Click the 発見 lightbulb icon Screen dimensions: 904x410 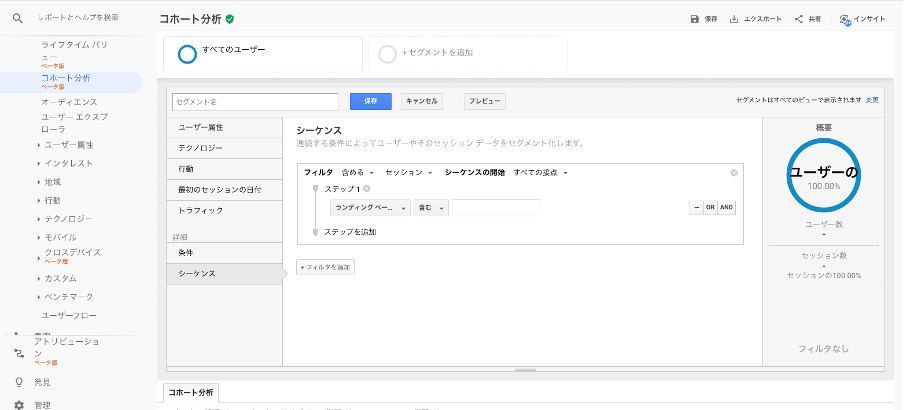pyautogui.click(x=18, y=382)
